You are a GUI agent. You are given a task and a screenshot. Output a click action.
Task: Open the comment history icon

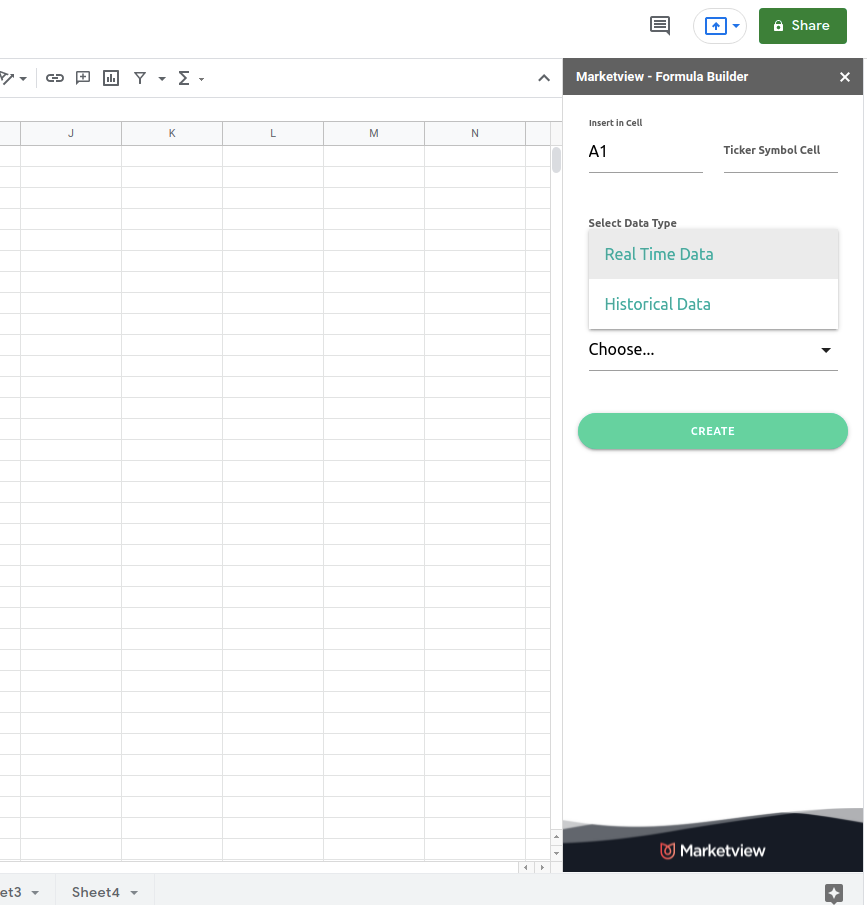point(660,26)
